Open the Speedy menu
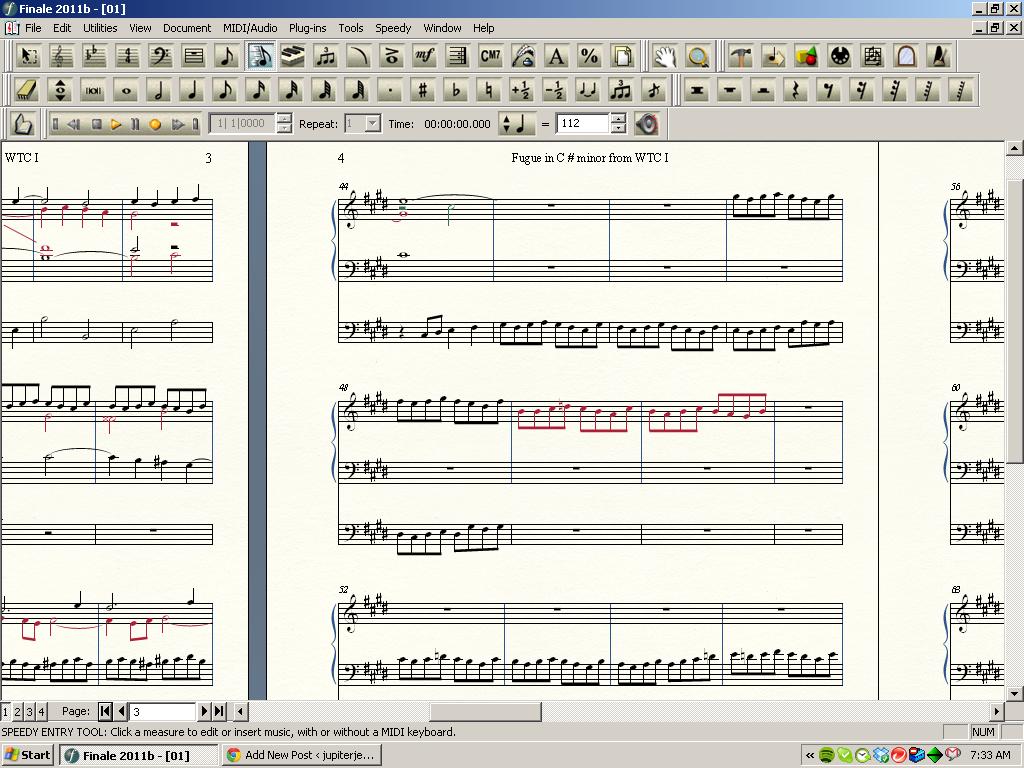The image size is (1024, 768). pos(392,28)
